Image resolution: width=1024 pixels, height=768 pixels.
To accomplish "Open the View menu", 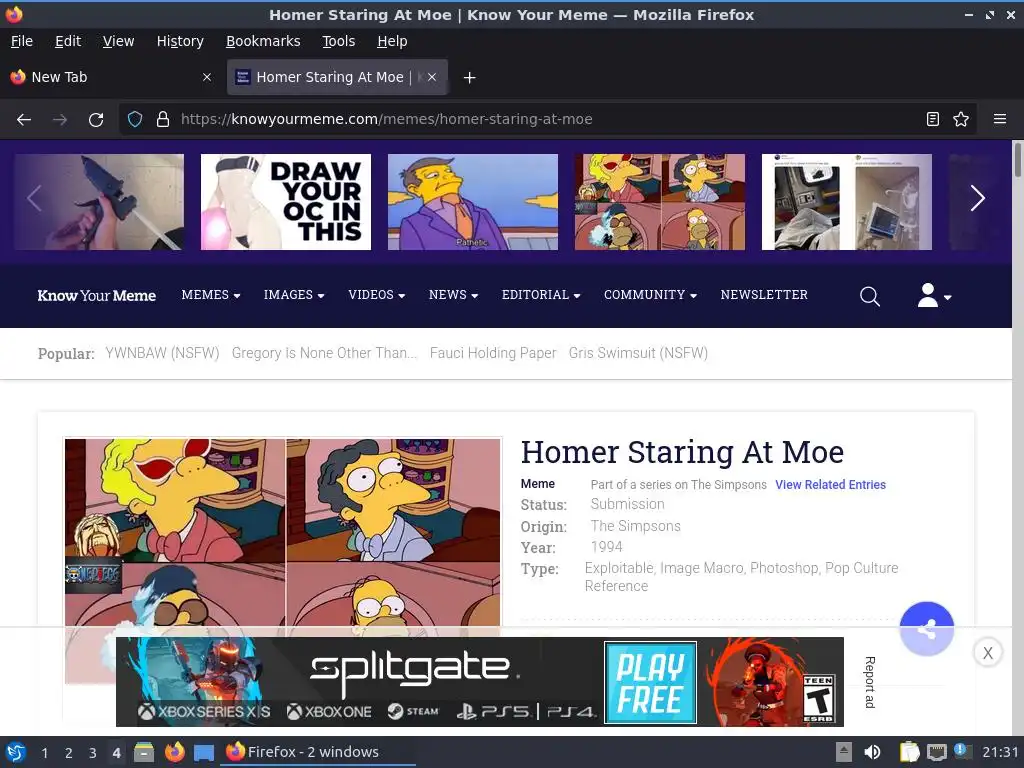I will [x=118, y=41].
